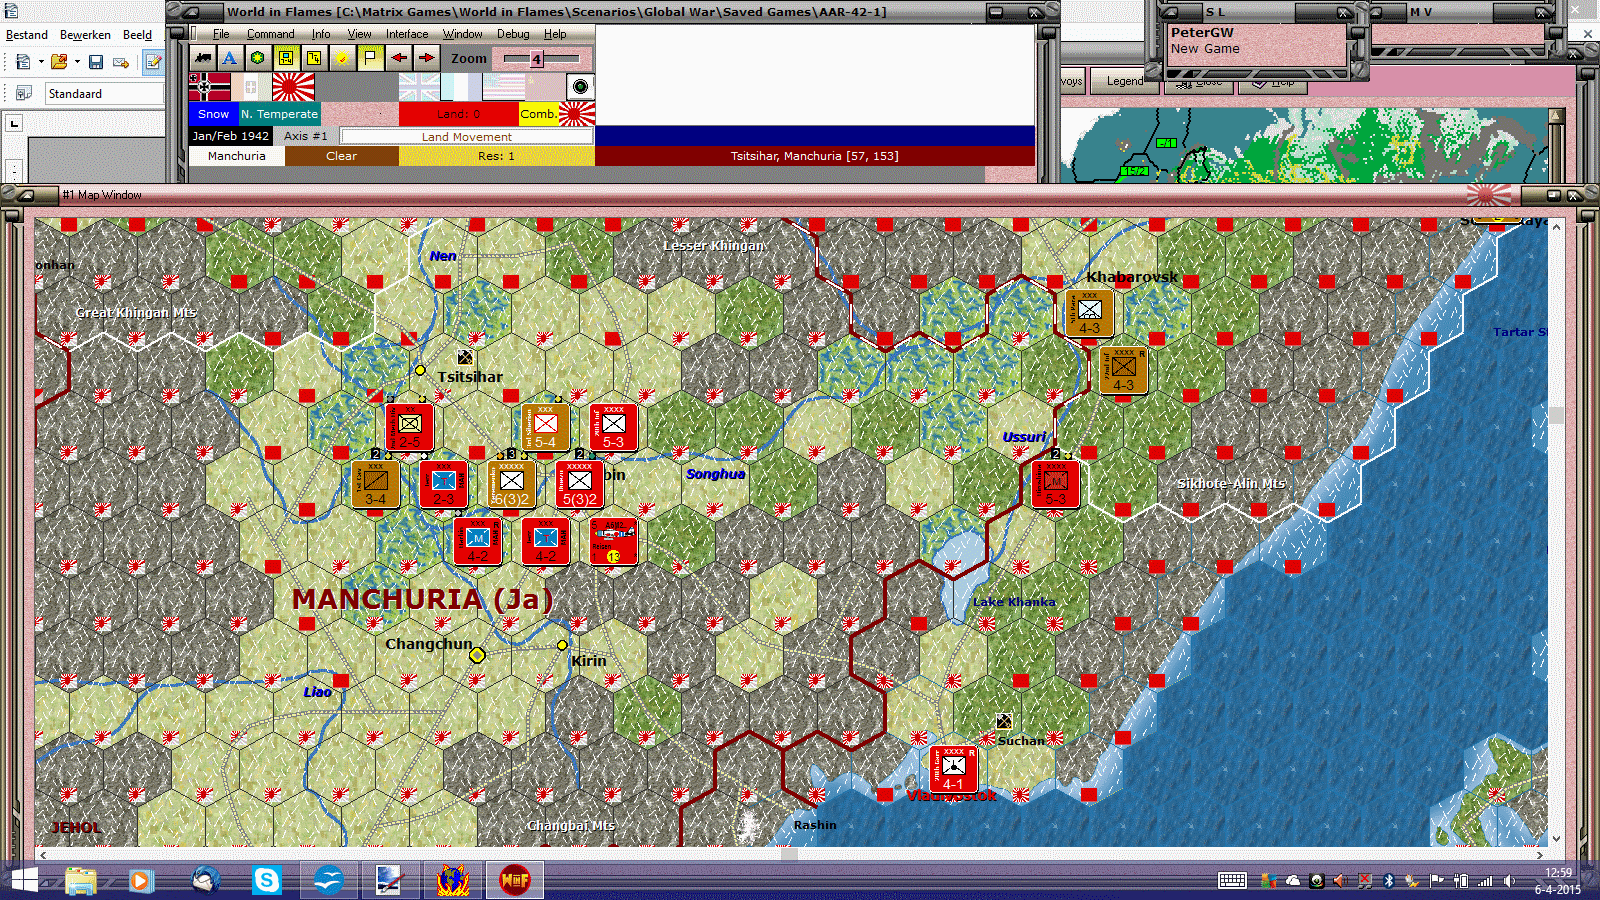Screen dimensions: 1600x900
Task: Click the yellow unit counter toolbar icon
Action: coord(286,58)
